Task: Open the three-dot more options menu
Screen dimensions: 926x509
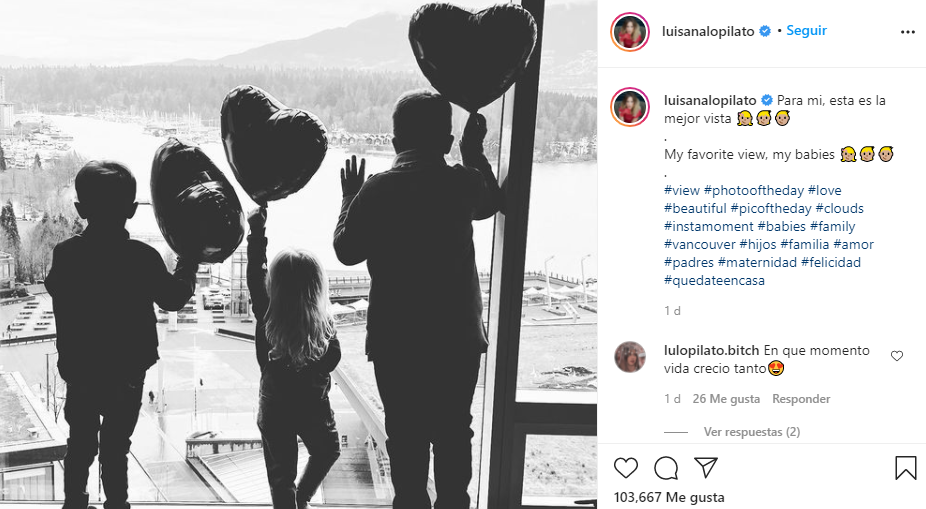Action: tap(908, 32)
